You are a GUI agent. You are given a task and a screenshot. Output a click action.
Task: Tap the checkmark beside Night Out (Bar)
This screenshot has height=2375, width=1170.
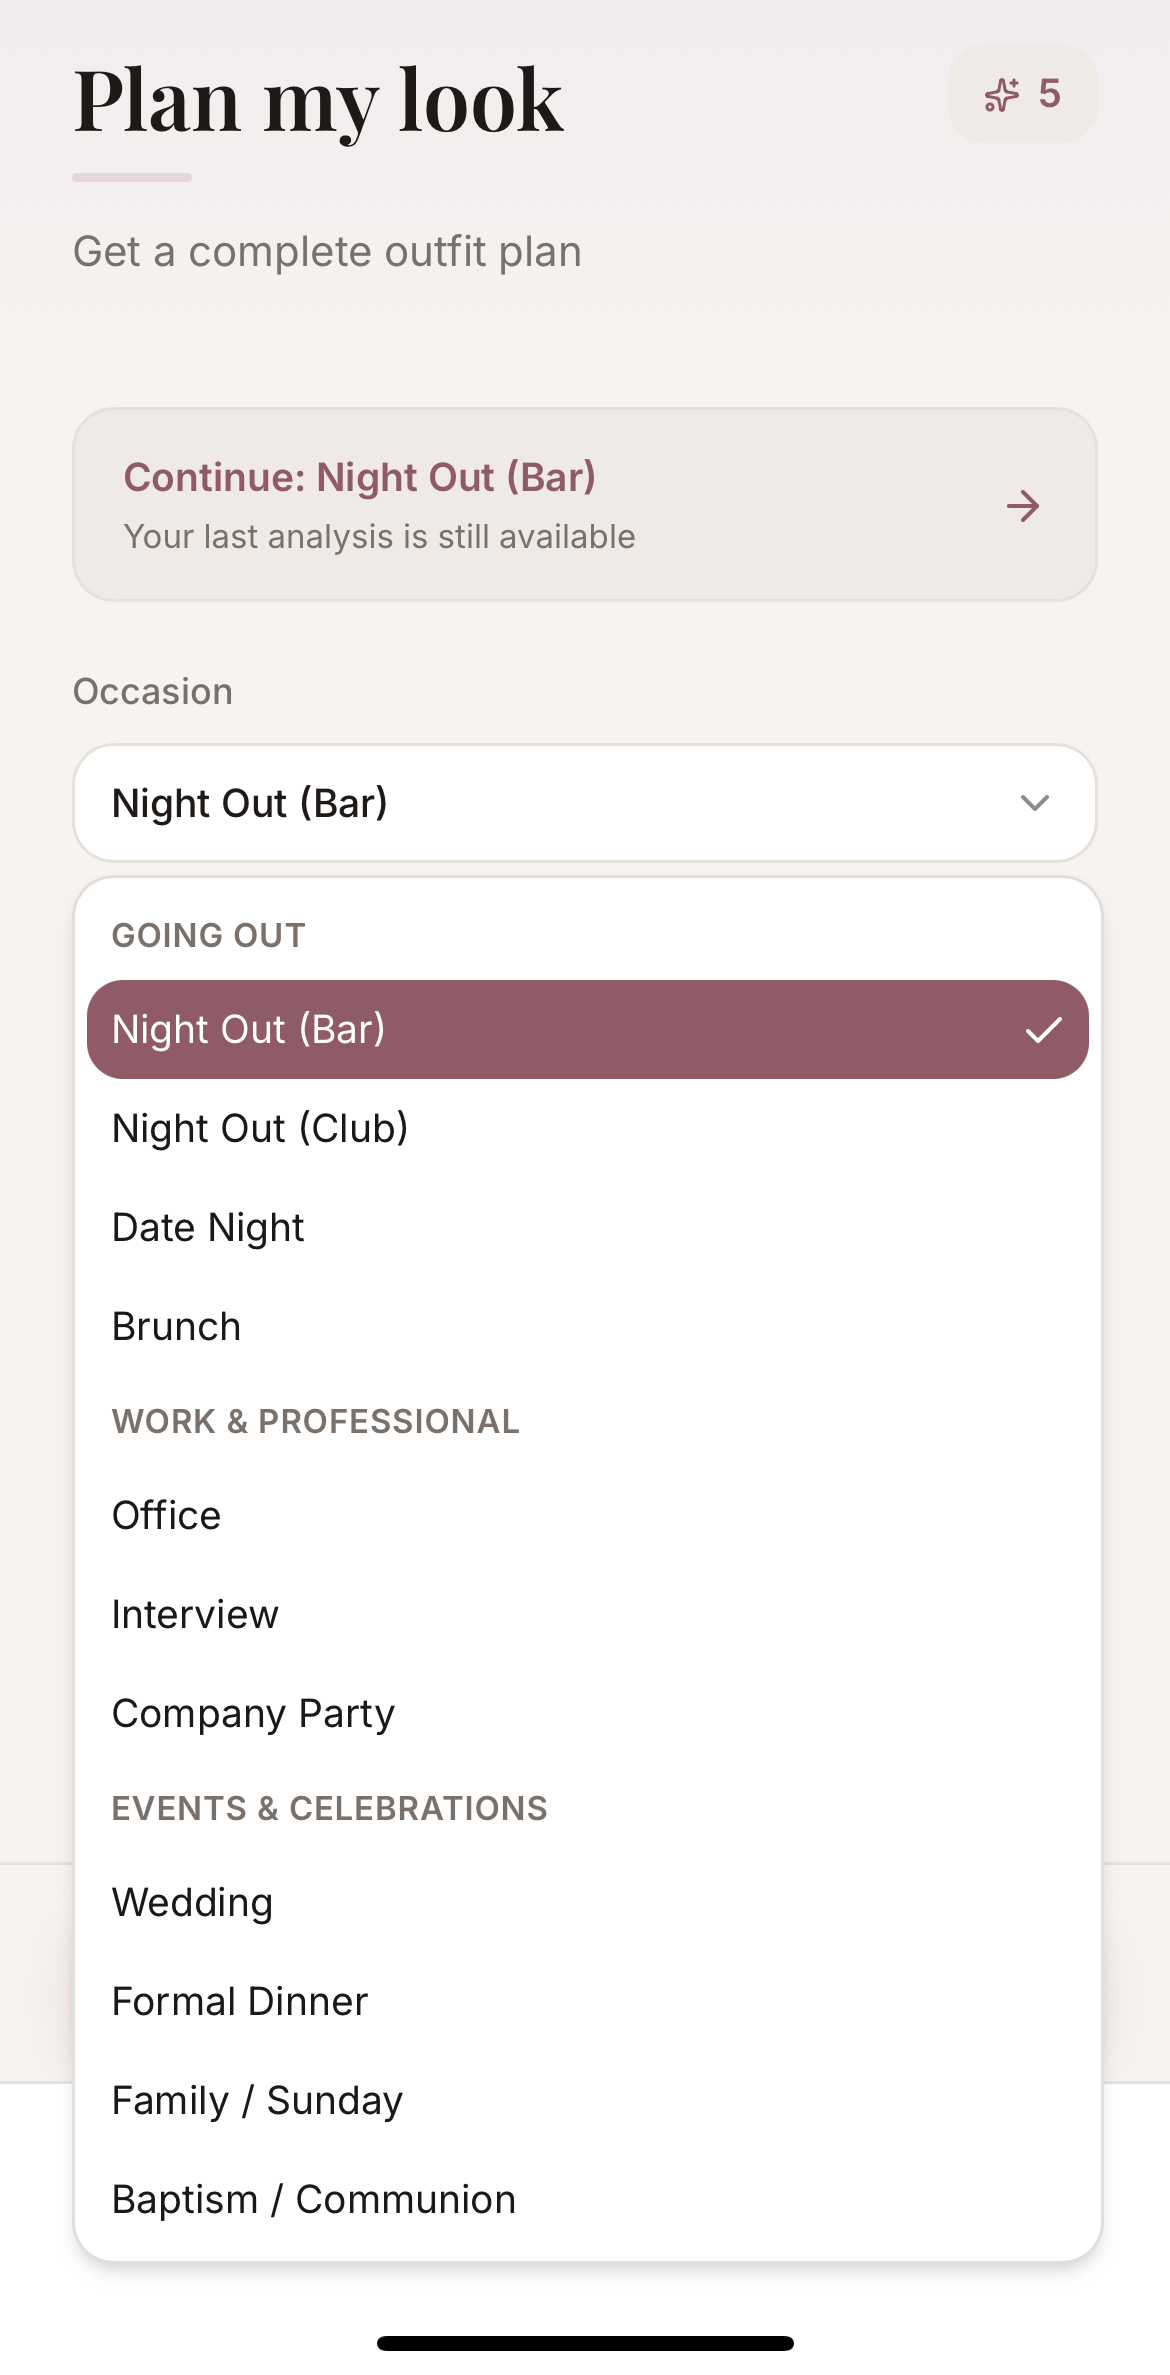click(x=1046, y=1028)
